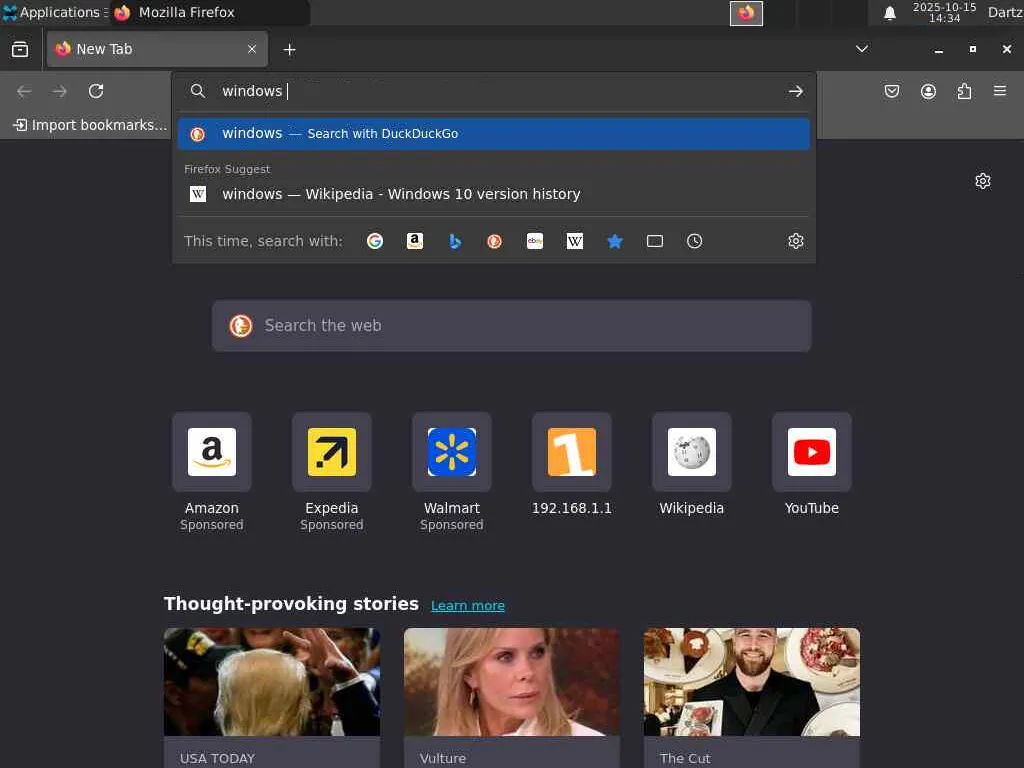Image resolution: width=1024 pixels, height=768 pixels.
Task: Select Wikipedia Windows 10 version history suggestion
Action: (x=494, y=194)
